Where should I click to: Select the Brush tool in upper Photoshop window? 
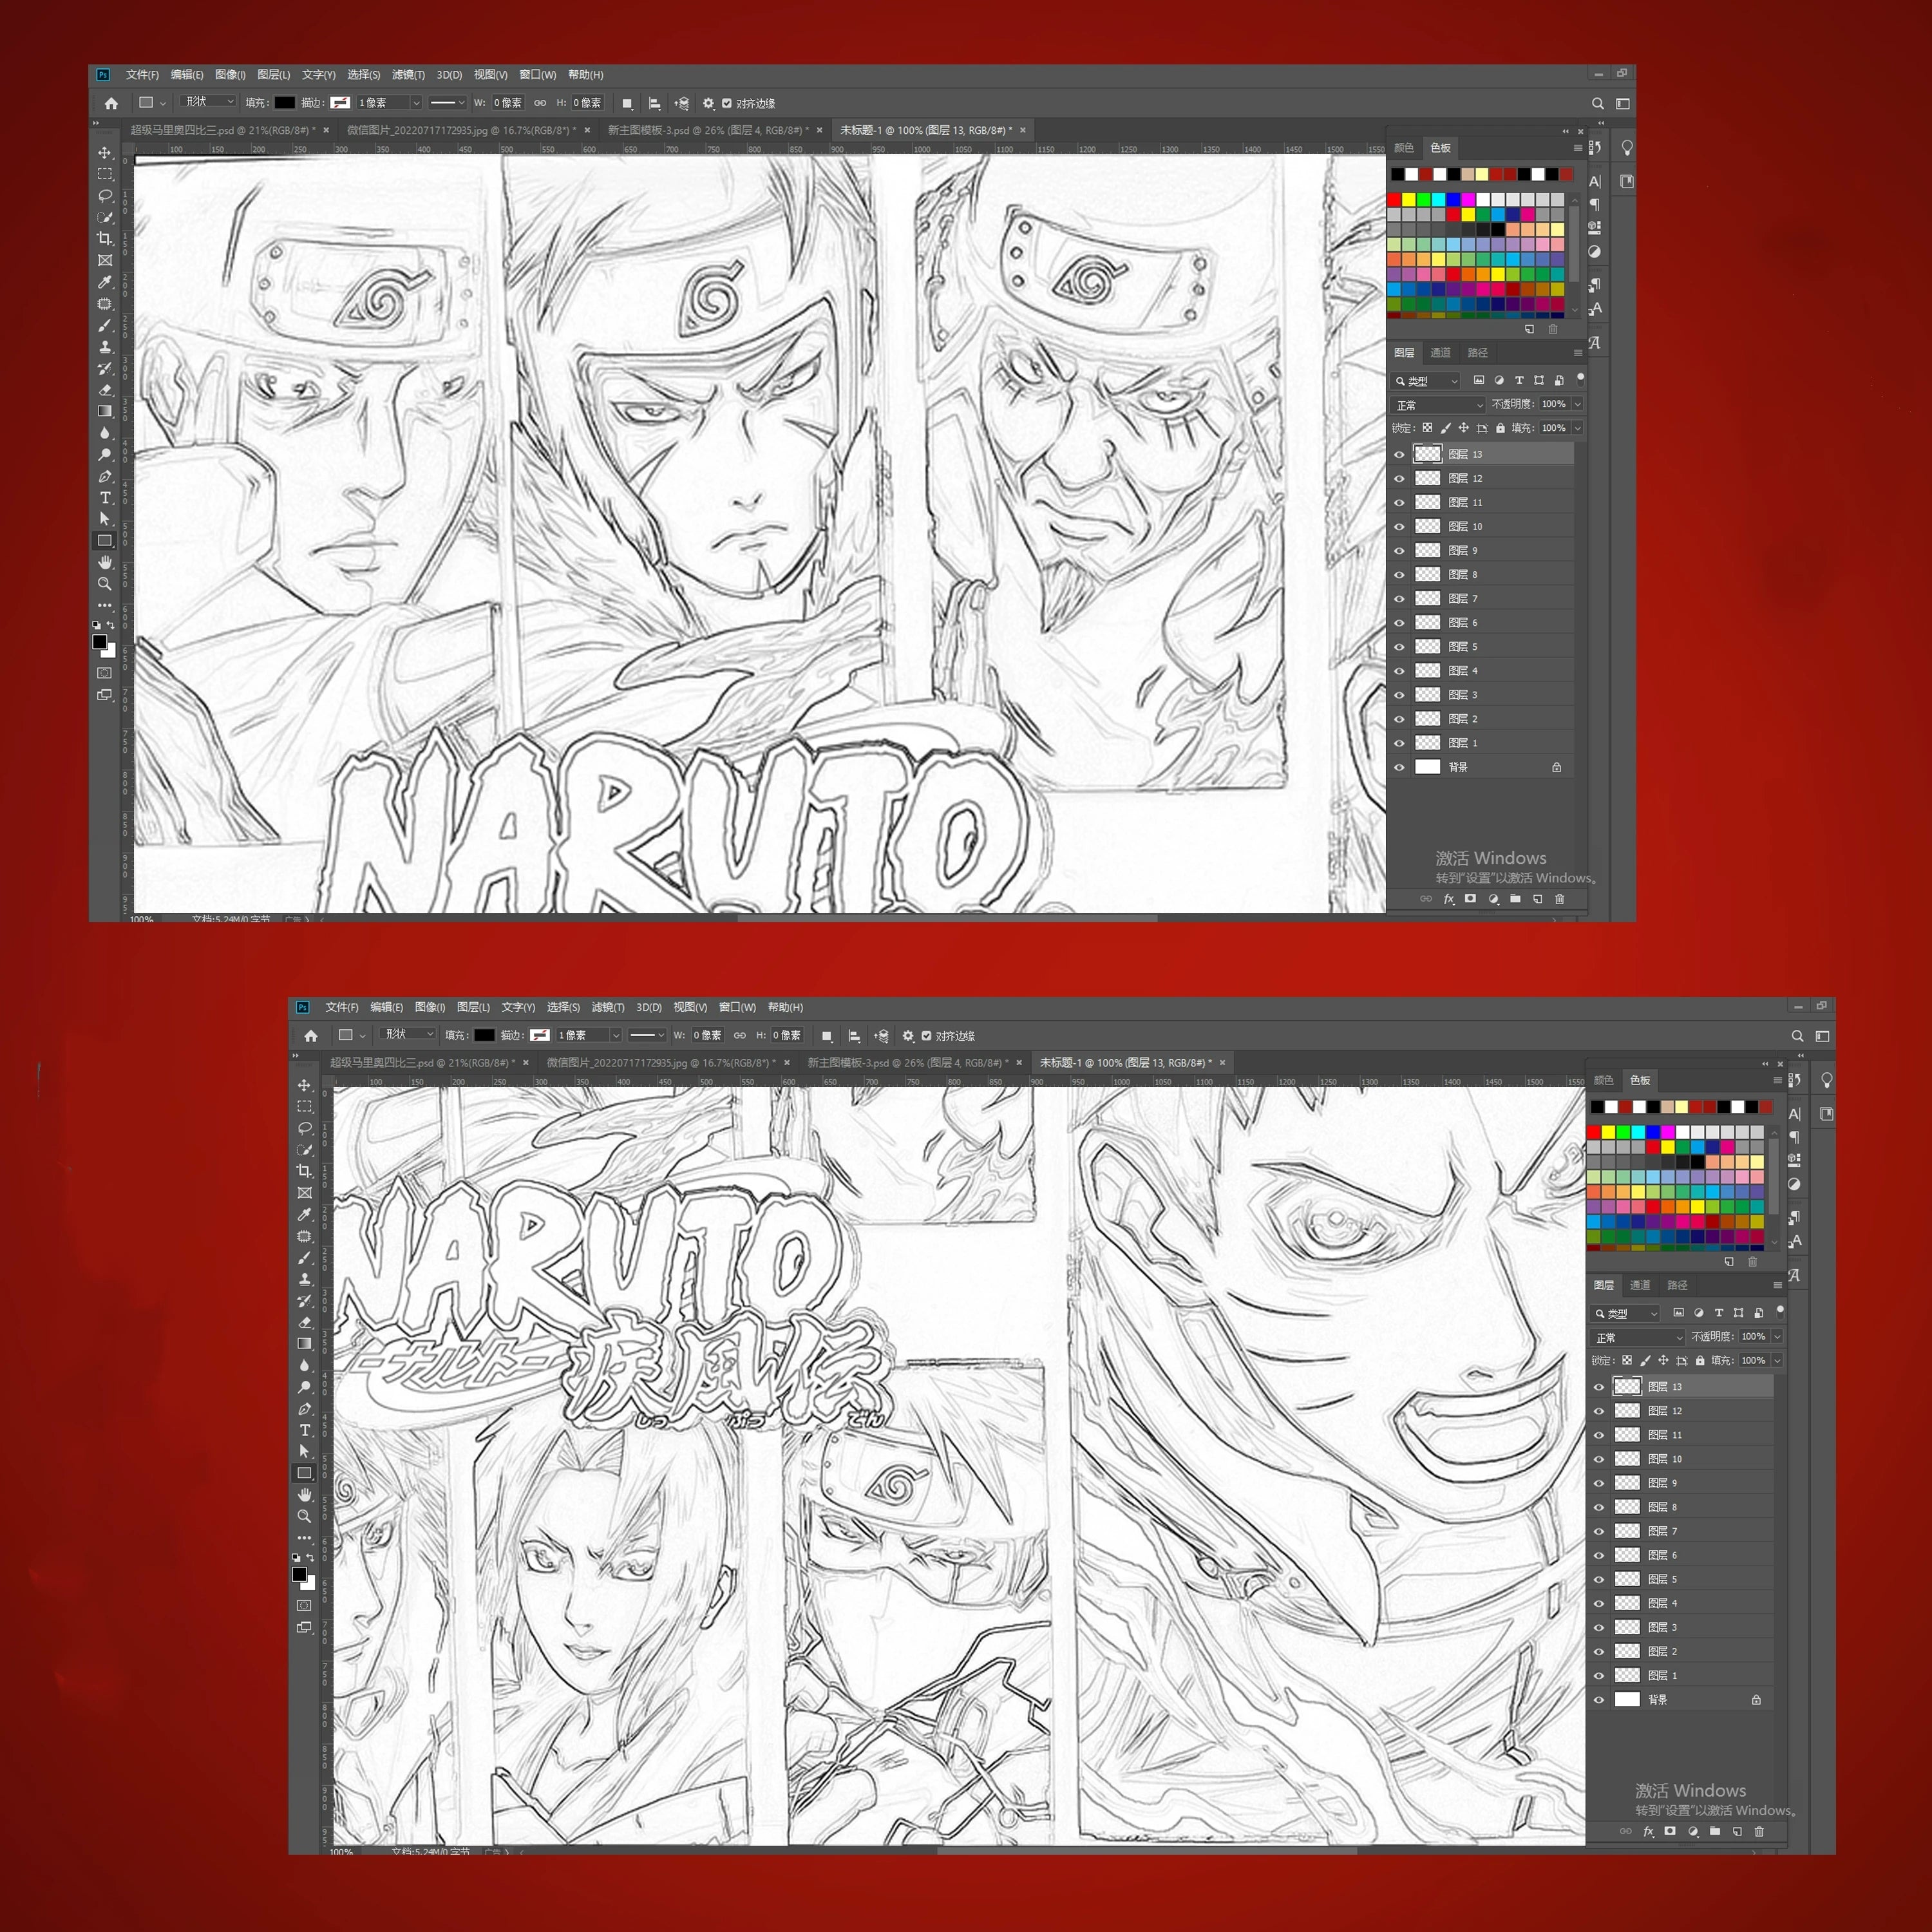(104, 325)
